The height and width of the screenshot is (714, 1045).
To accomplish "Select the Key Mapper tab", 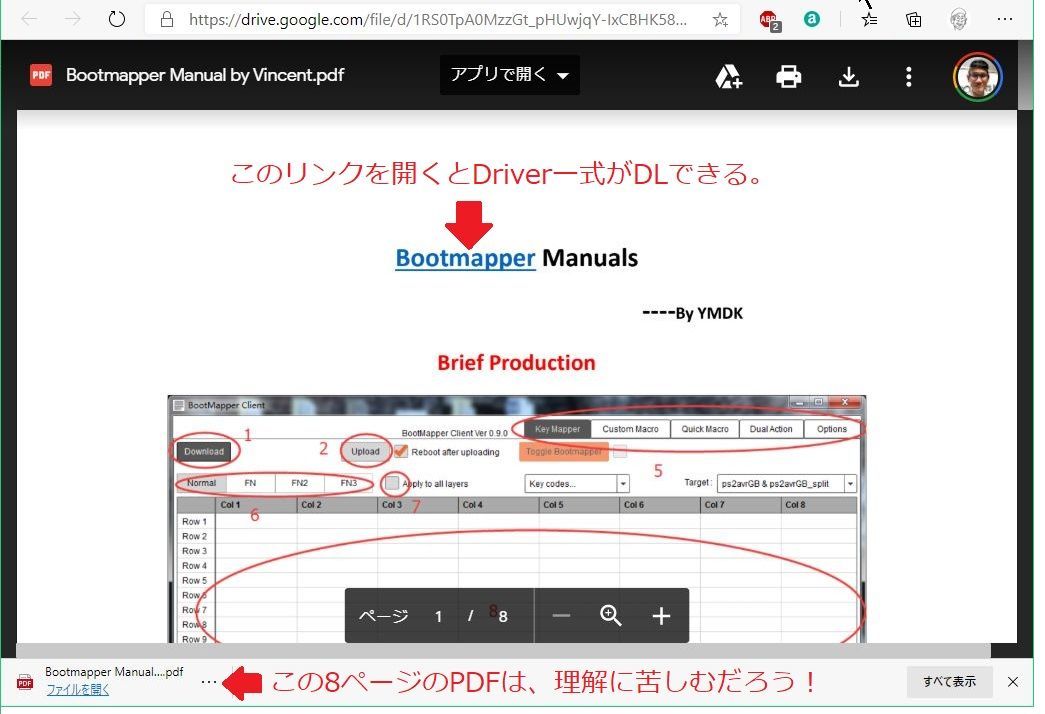I will click(557, 429).
